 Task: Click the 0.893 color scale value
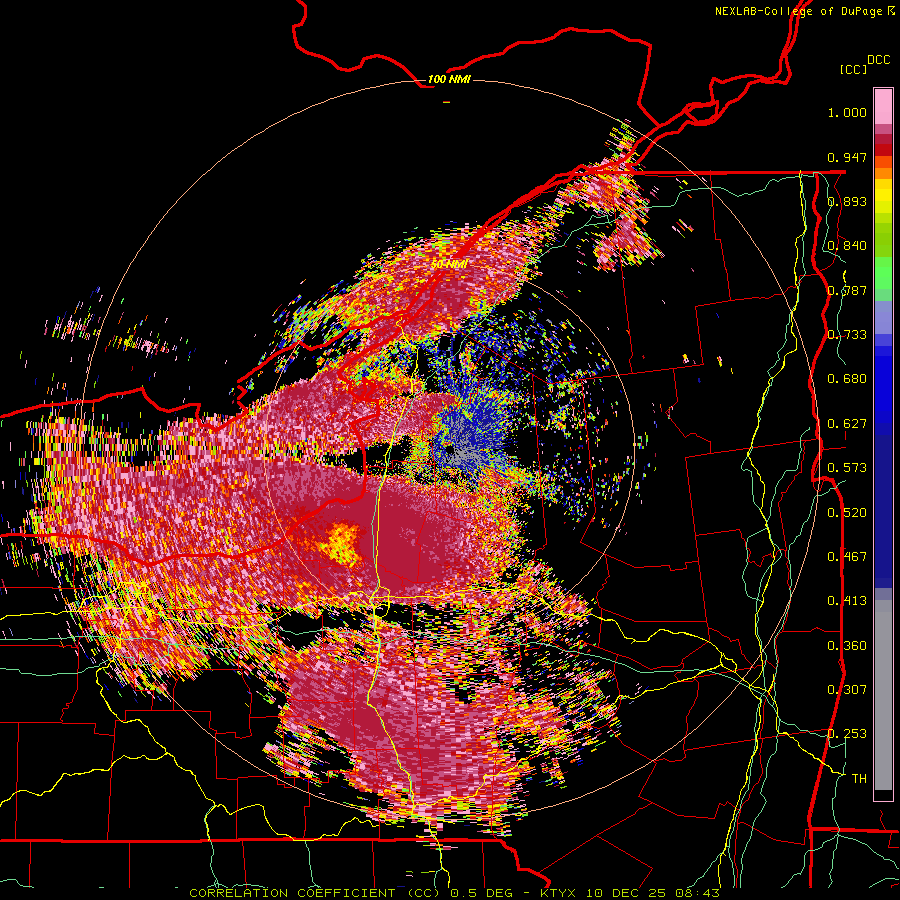(847, 201)
